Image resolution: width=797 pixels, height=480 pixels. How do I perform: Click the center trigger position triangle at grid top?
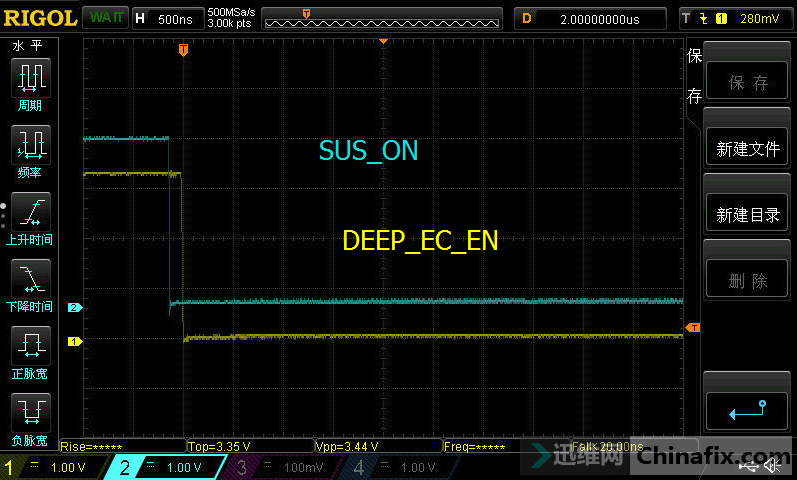[x=384, y=41]
